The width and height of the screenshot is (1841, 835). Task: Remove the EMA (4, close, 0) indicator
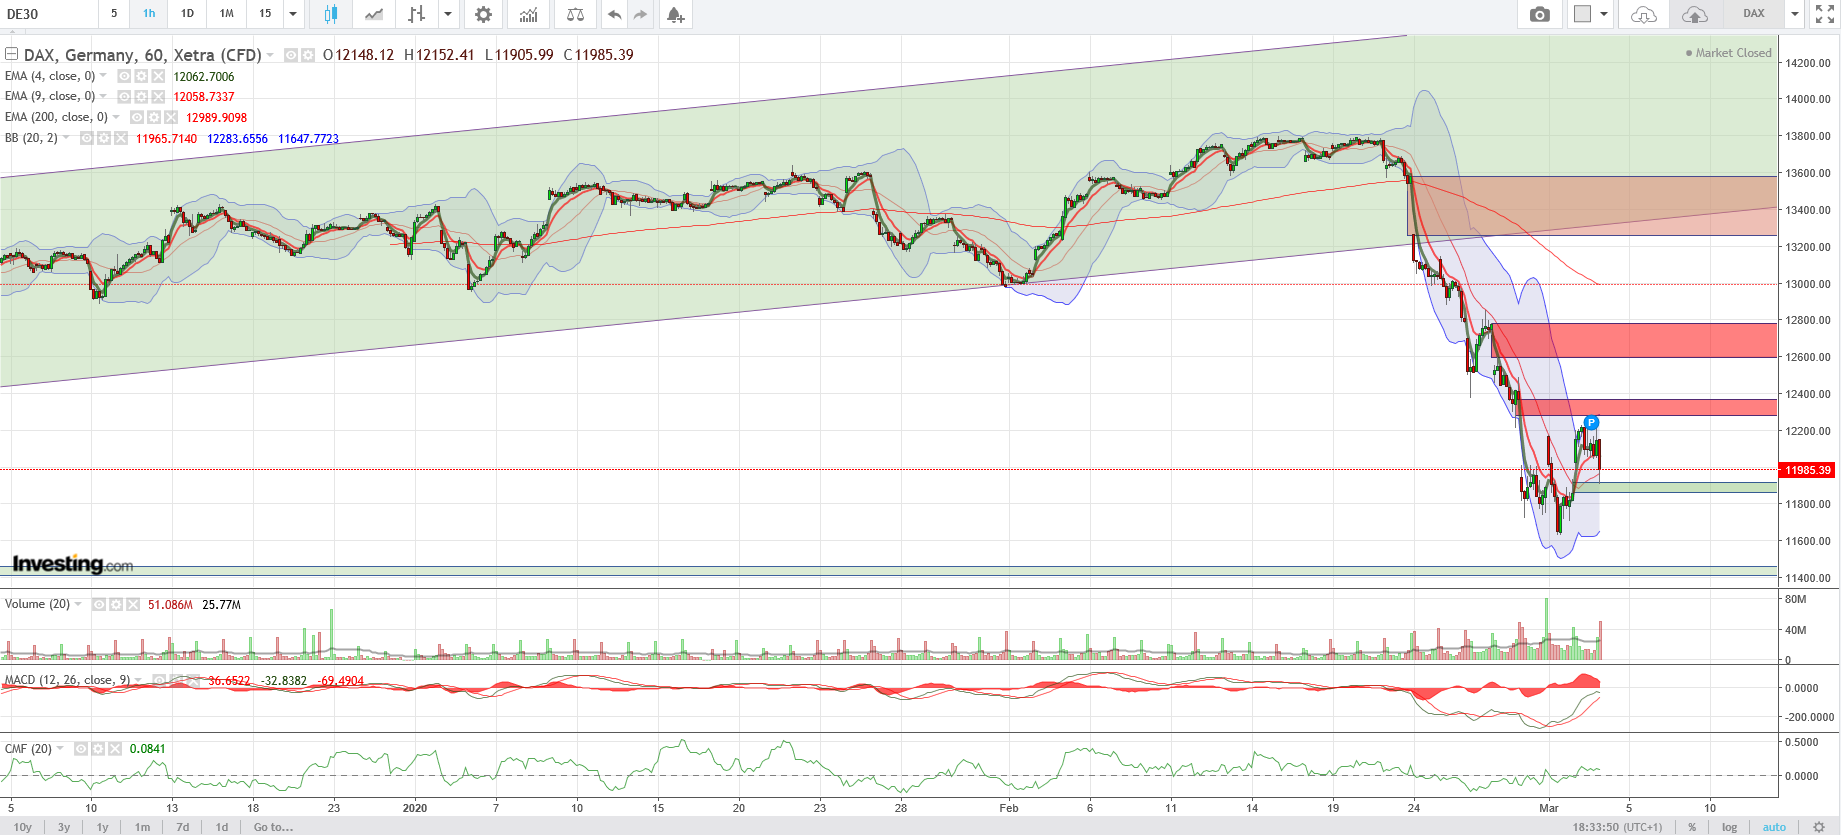(158, 76)
